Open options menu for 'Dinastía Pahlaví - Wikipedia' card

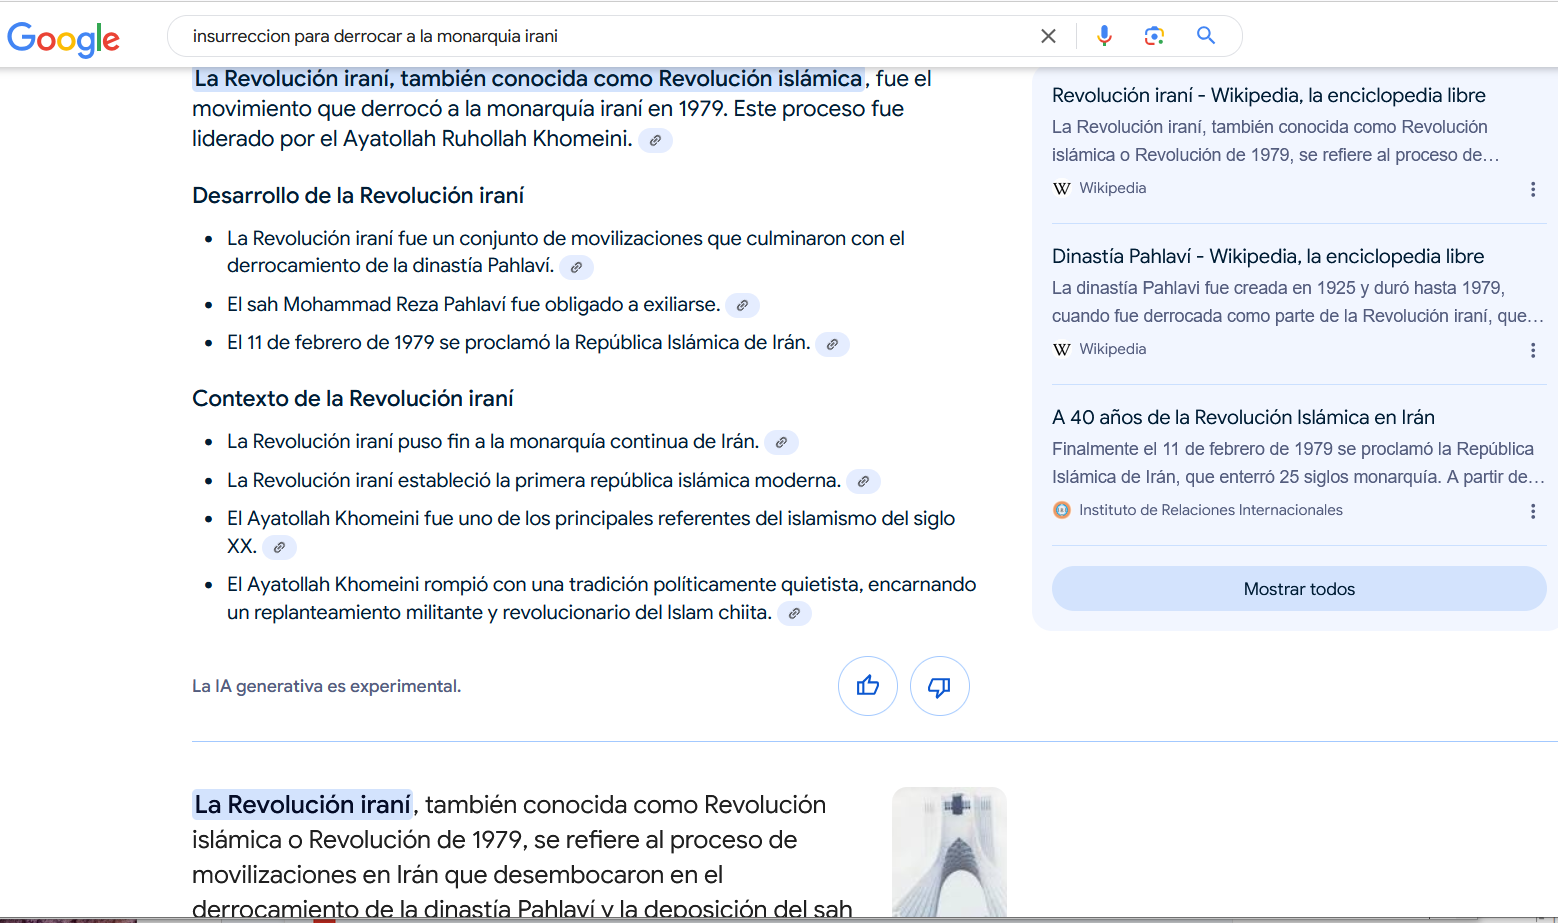(x=1533, y=350)
